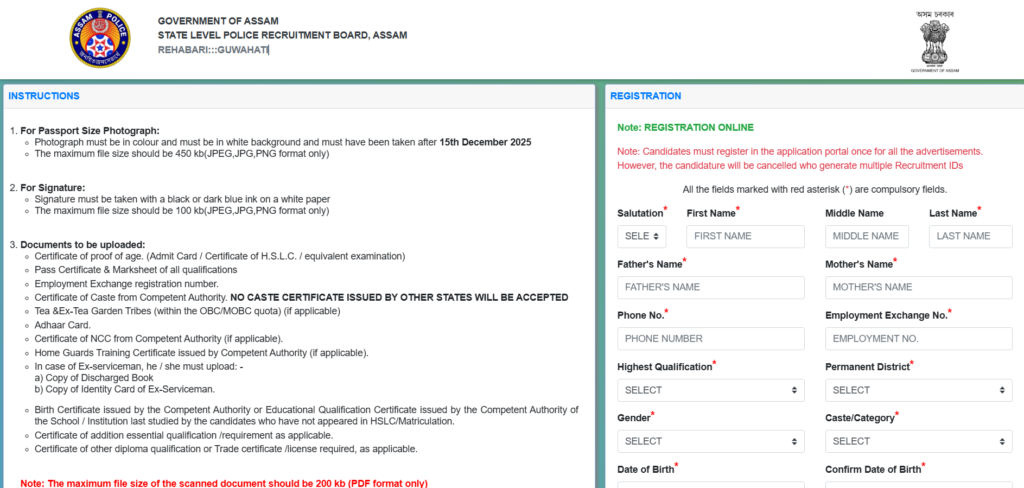
Task: Open the Salutation dropdown
Action: [x=641, y=237]
